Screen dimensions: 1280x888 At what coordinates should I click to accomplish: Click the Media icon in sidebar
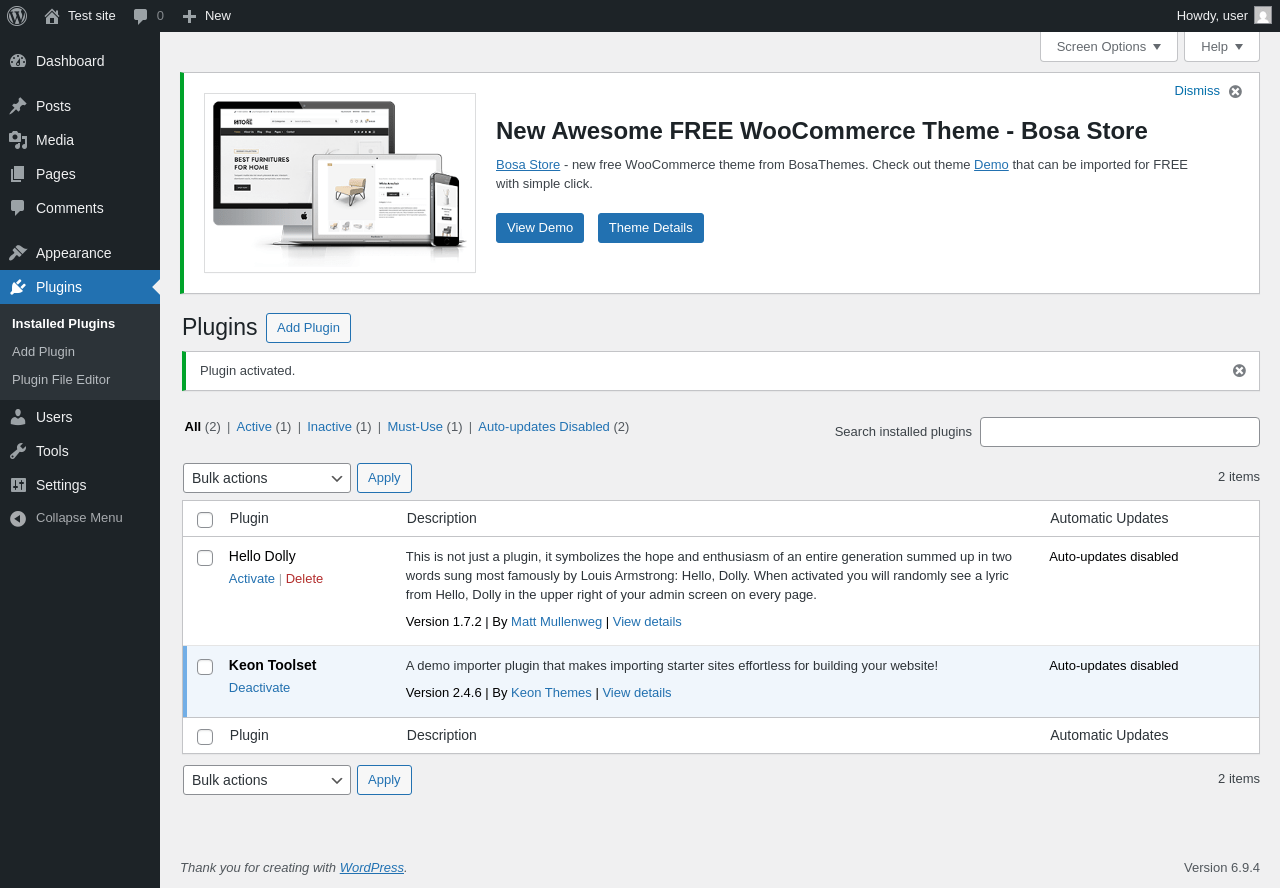coord(18,140)
